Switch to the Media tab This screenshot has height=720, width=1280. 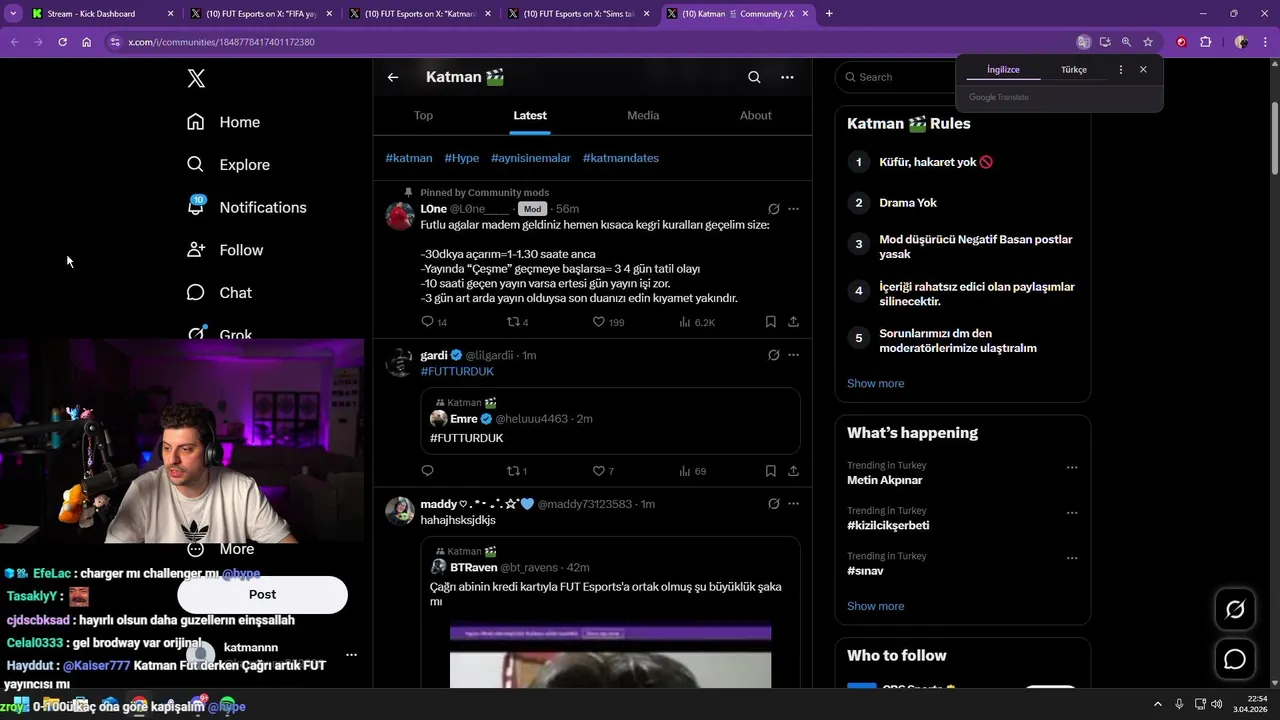[x=643, y=115]
